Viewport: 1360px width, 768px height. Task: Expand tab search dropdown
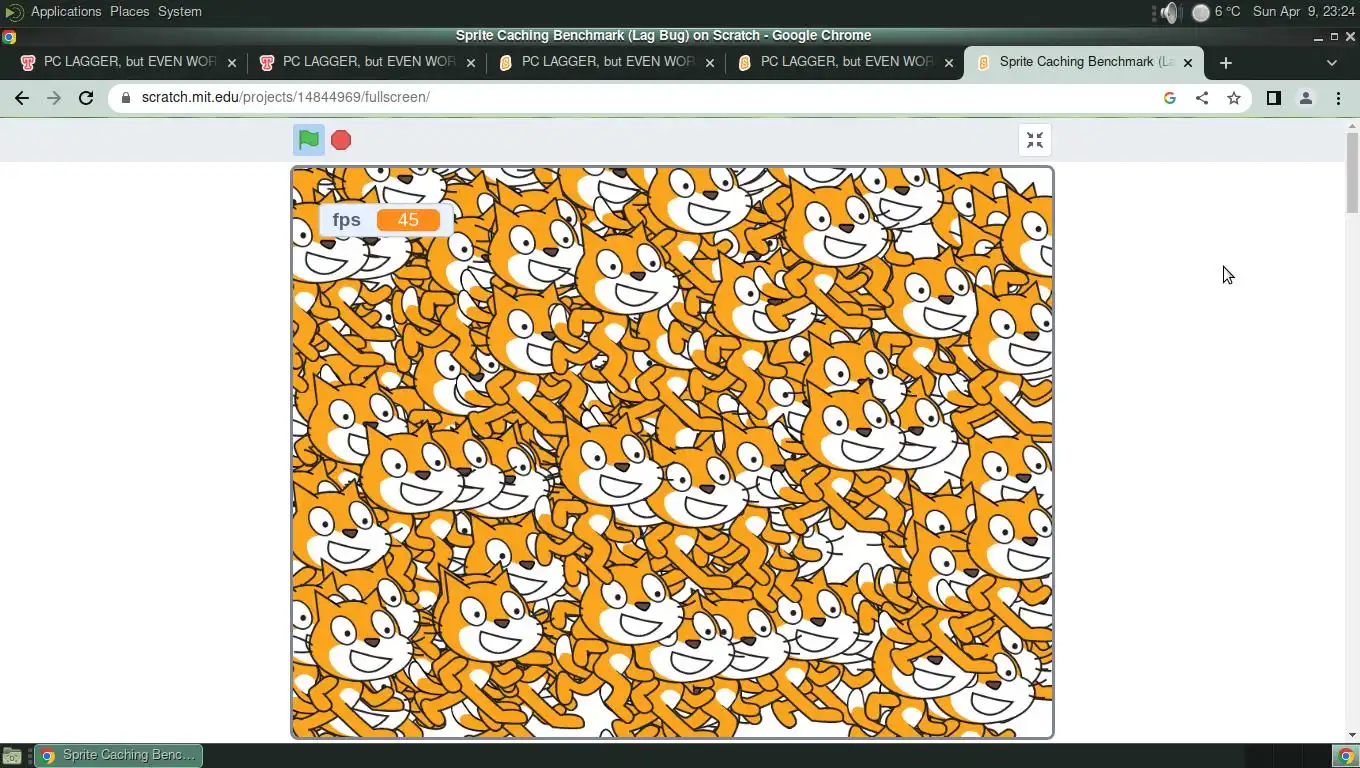(1331, 62)
